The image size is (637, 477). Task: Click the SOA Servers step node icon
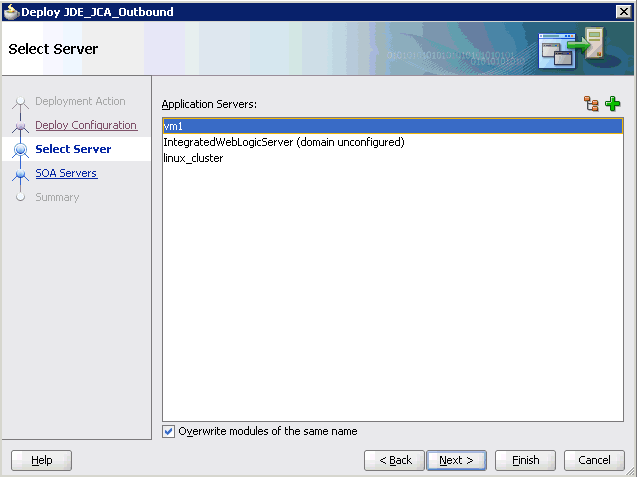[x=20, y=175]
